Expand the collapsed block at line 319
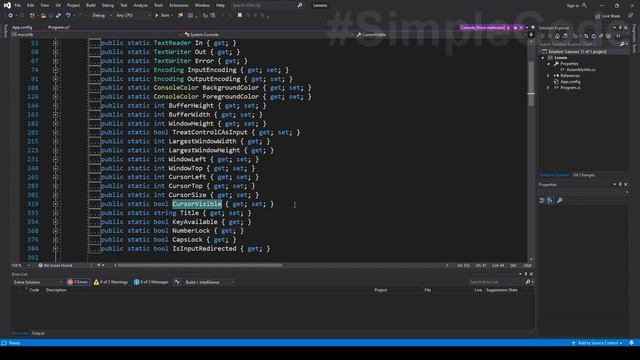 [56, 204]
